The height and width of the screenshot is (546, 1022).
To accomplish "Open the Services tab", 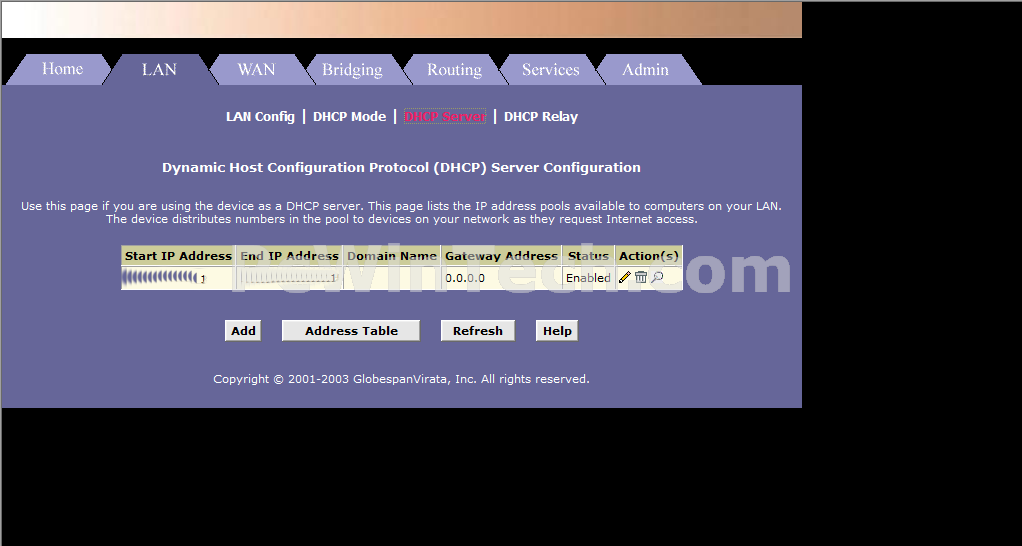I will [x=550, y=69].
